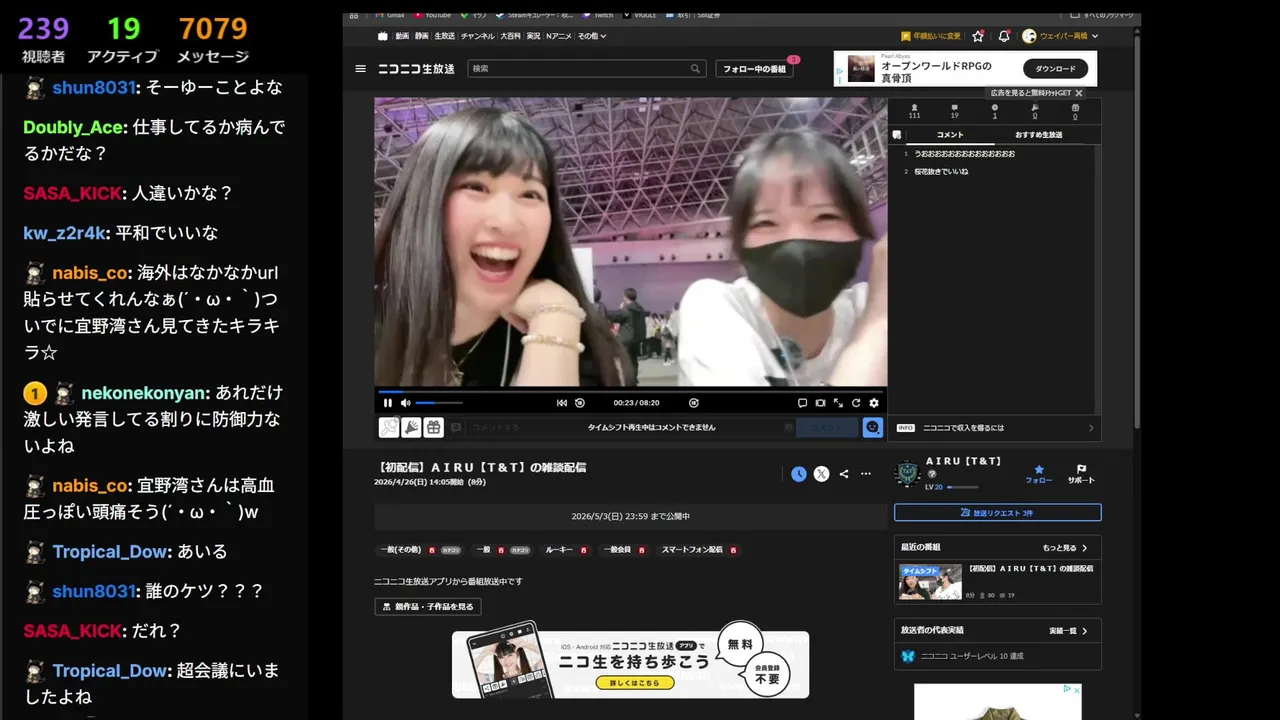The image size is (1280, 720).
Task: Toggle the wide-screen mode icon in the player
Action: pyautogui.click(x=820, y=403)
